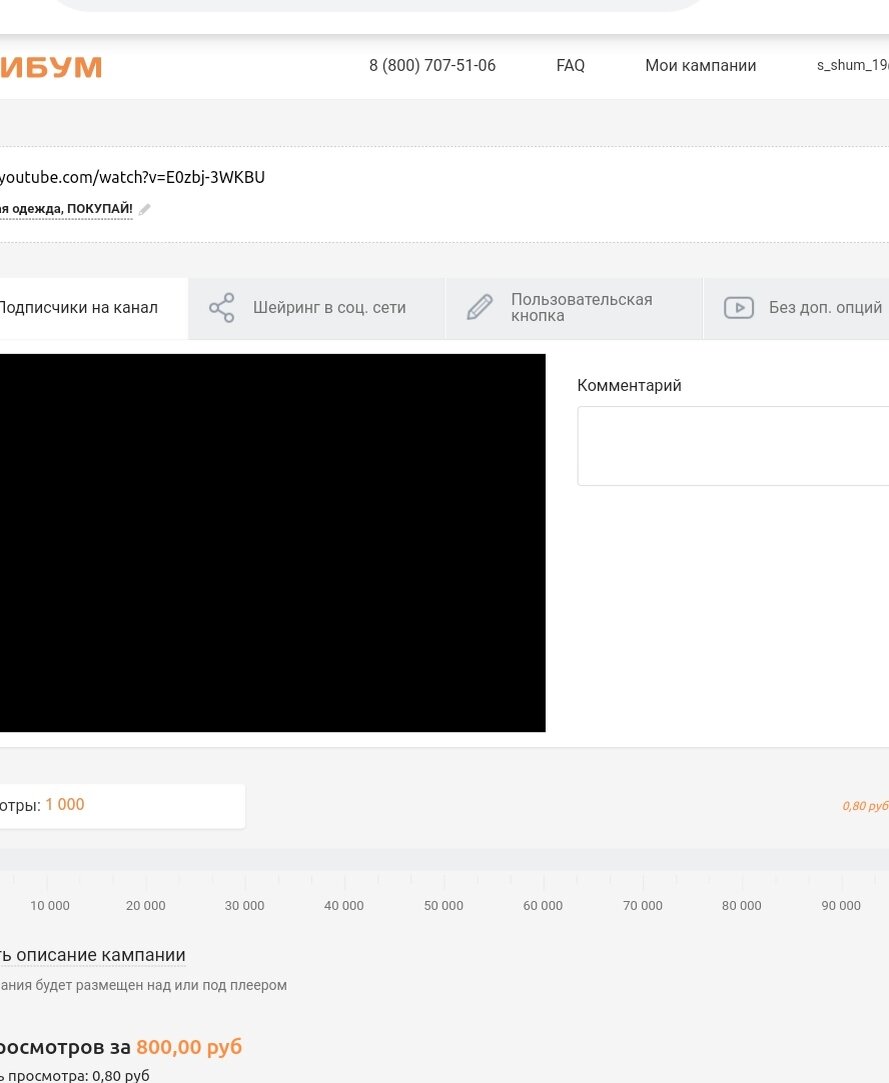Screen dimensions: 889x1083
Task: Click the youtube.com/watch?v=E0zbj-3WKBU URL text
Action: pos(132,178)
